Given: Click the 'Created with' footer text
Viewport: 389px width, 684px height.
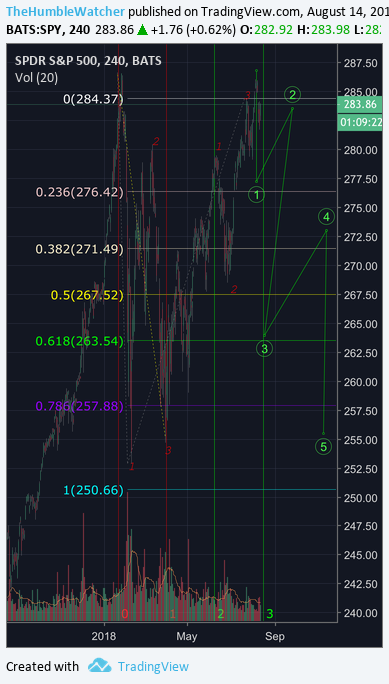Looking at the screenshot, I should [42, 667].
